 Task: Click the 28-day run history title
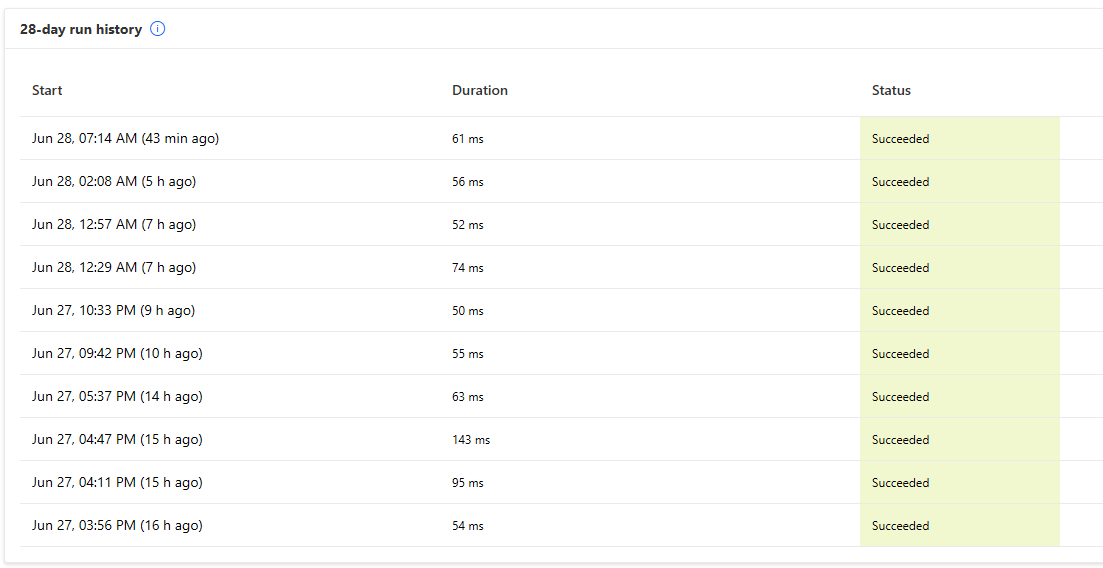tap(81, 30)
